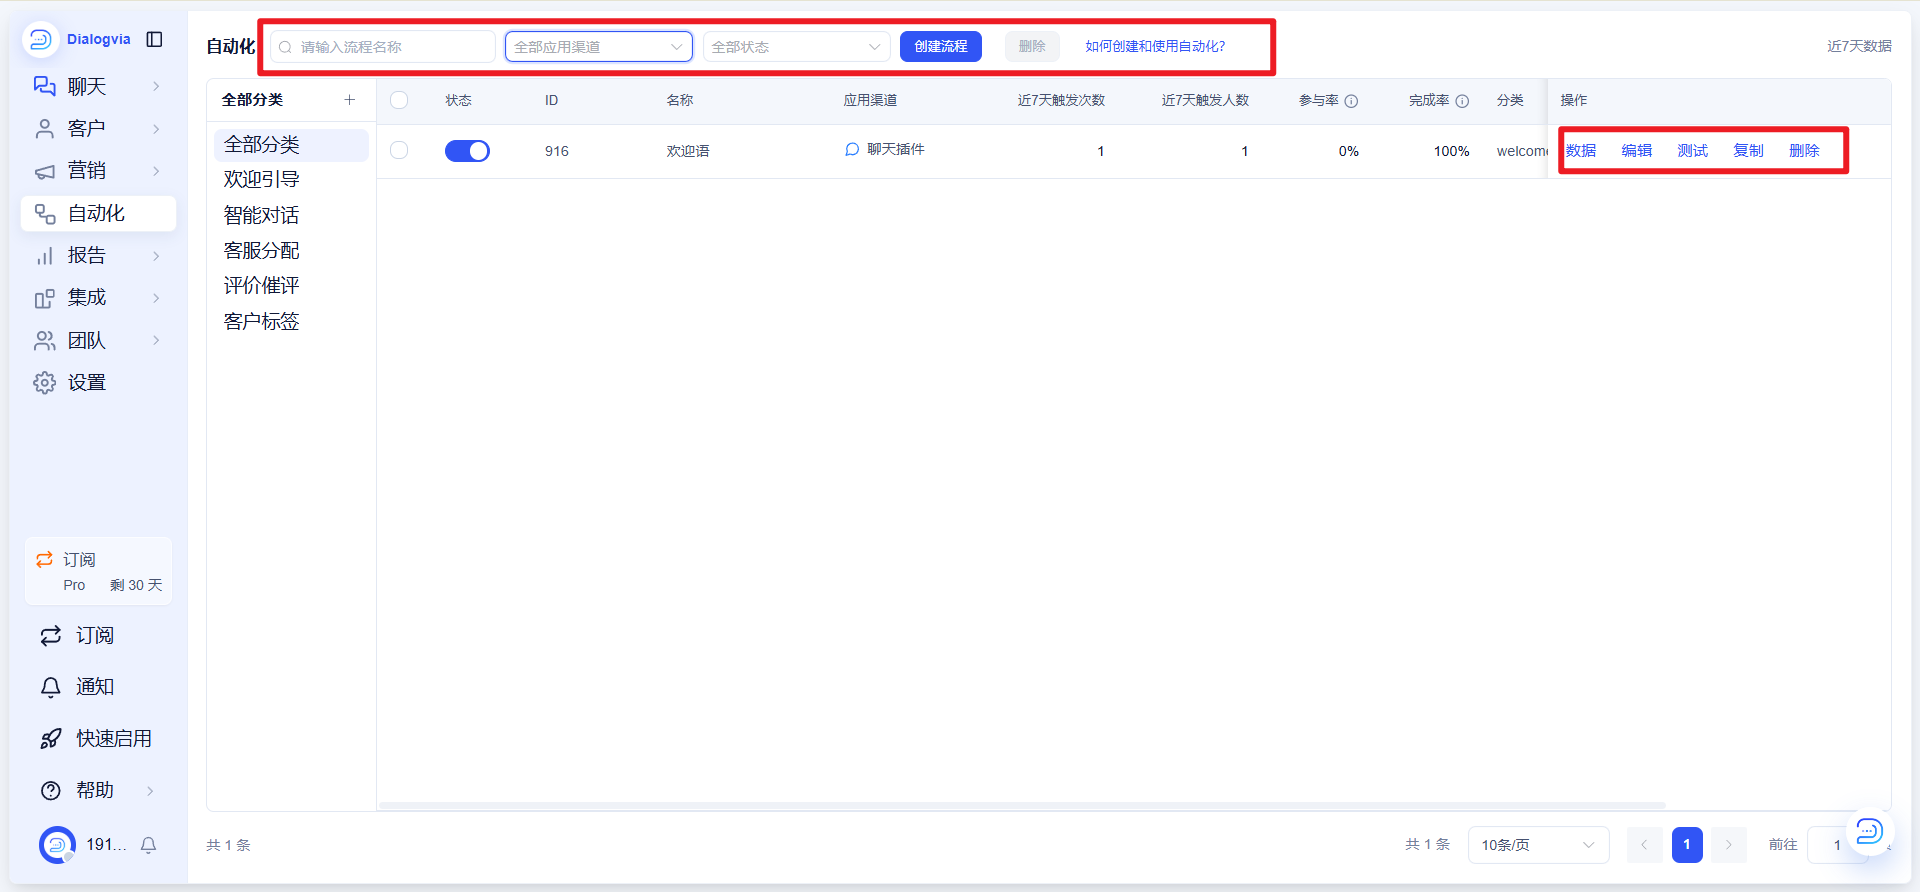This screenshot has height=892, width=1920.
Task: Expand the 报告 sidebar menu
Action: tap(98, 255)
